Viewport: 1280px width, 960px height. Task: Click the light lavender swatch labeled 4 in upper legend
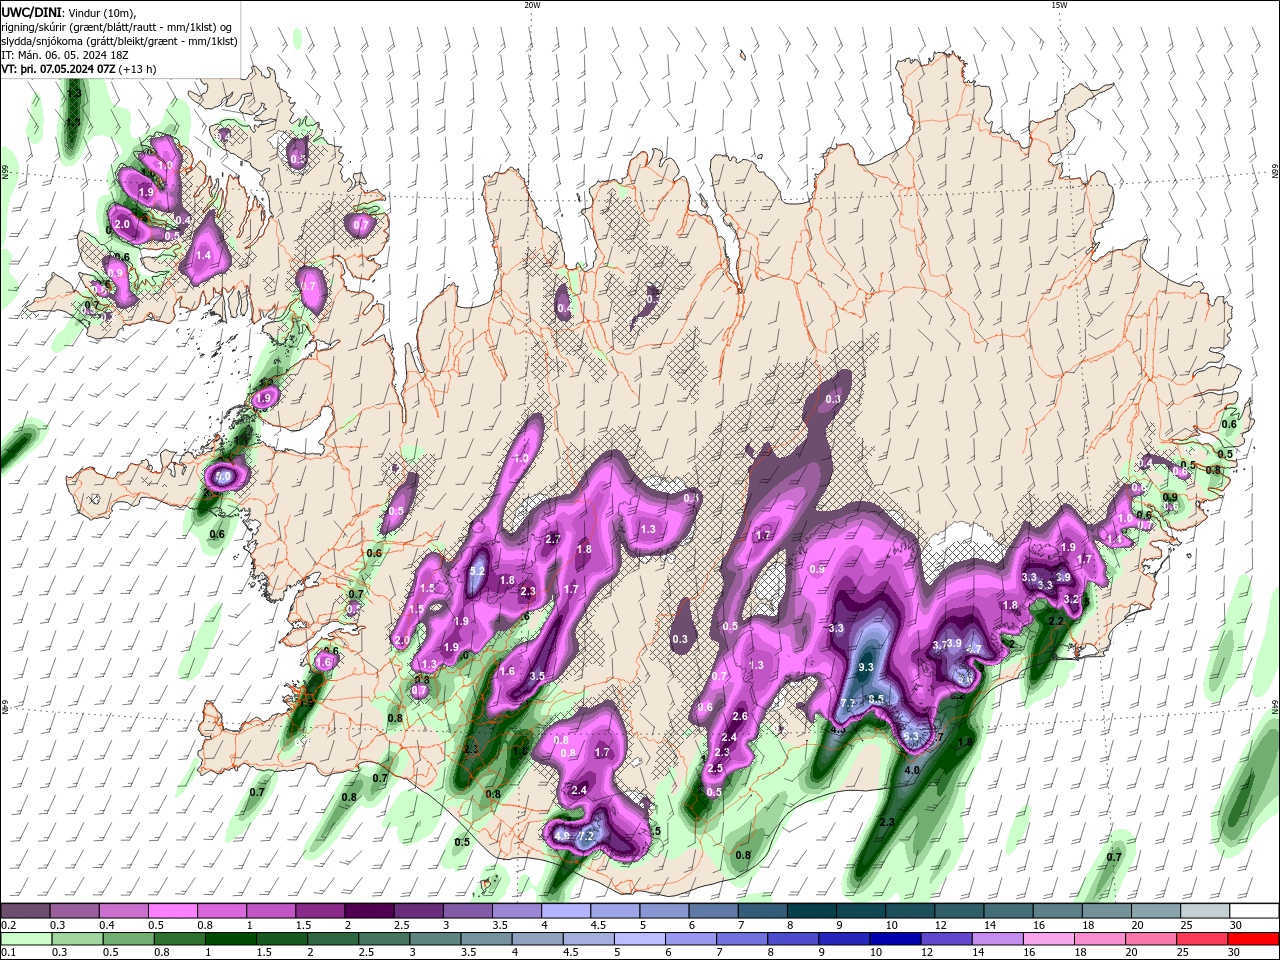(566, 911)
